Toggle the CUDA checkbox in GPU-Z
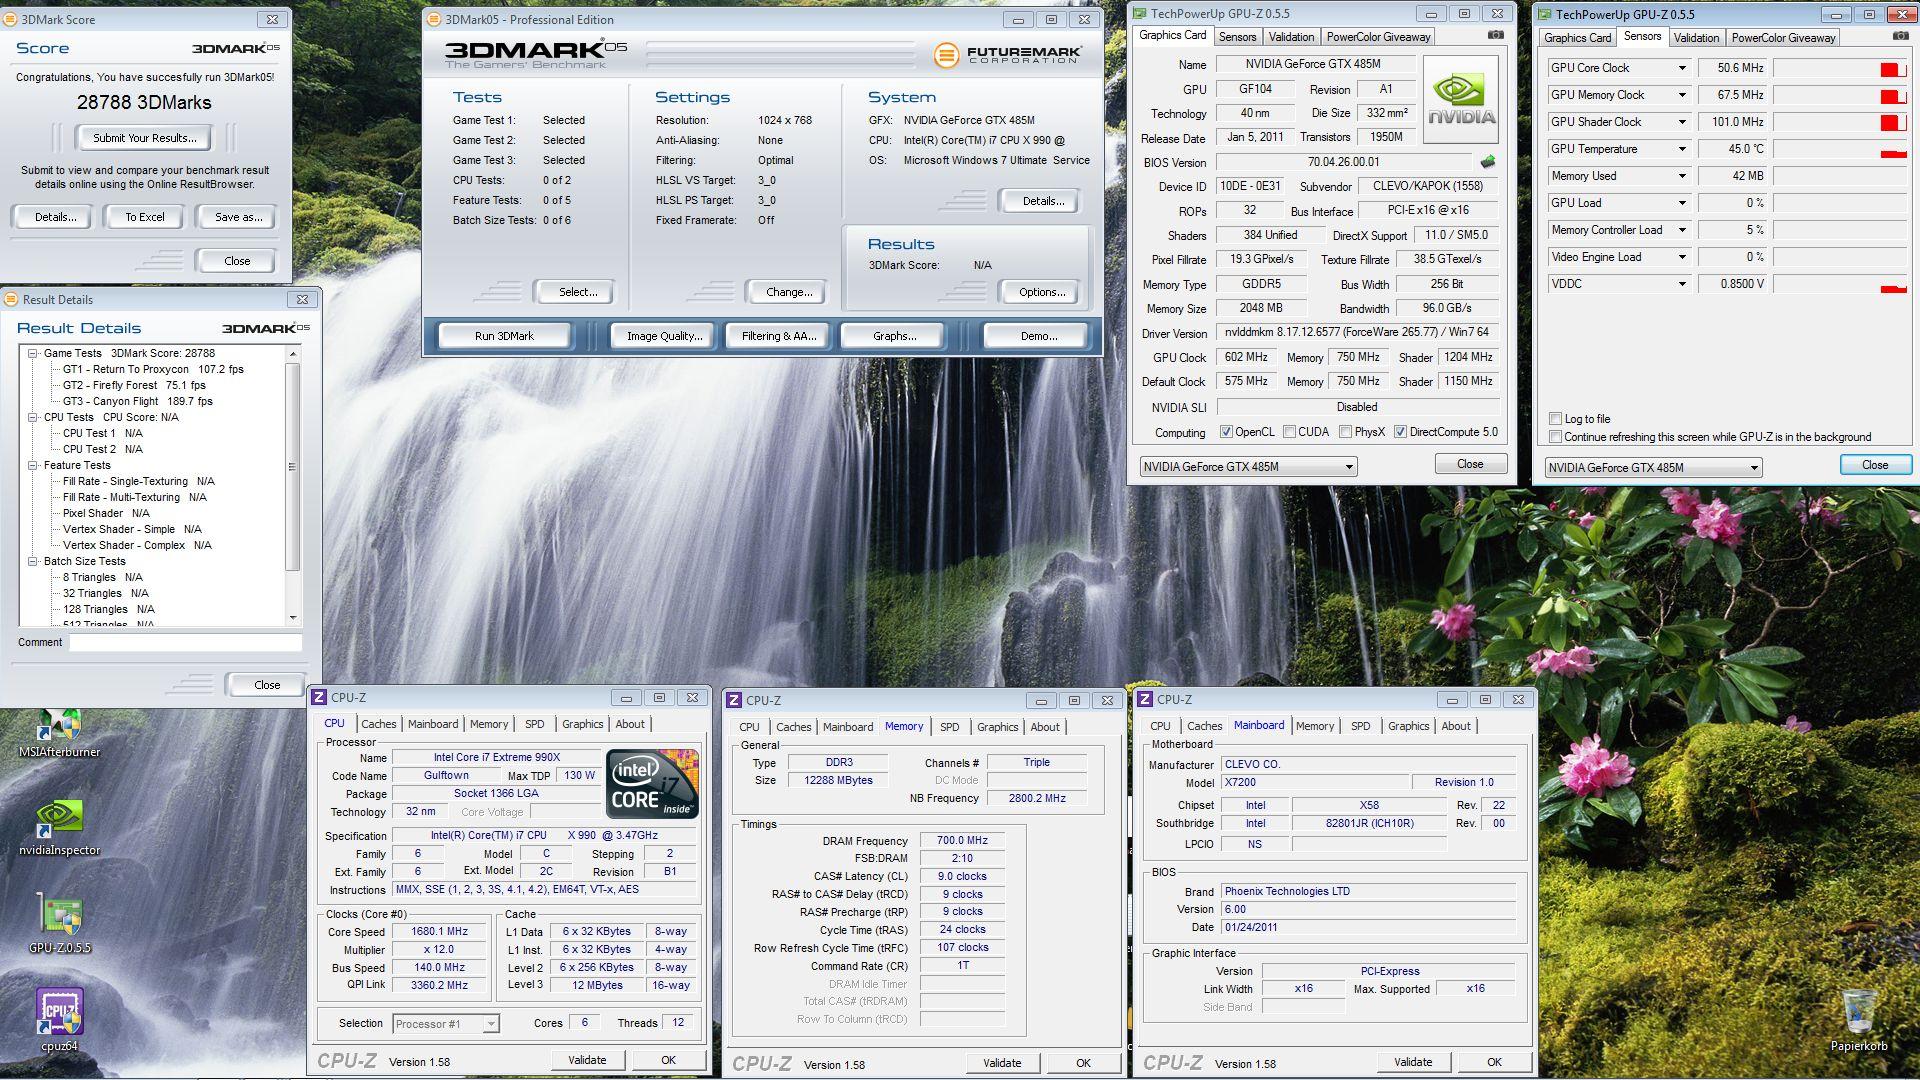 [1290, 432]
